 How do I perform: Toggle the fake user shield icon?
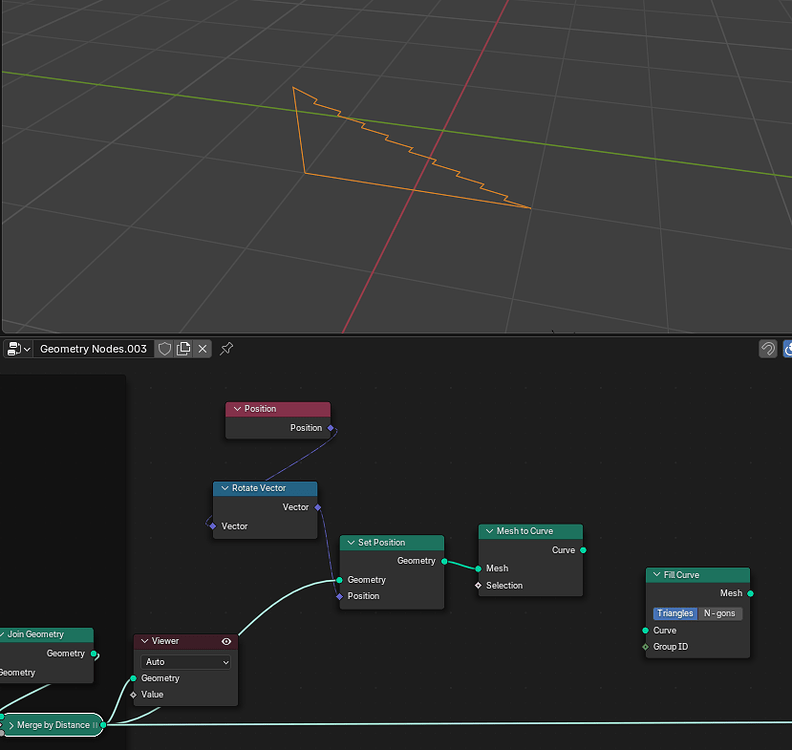click(165, 349)
